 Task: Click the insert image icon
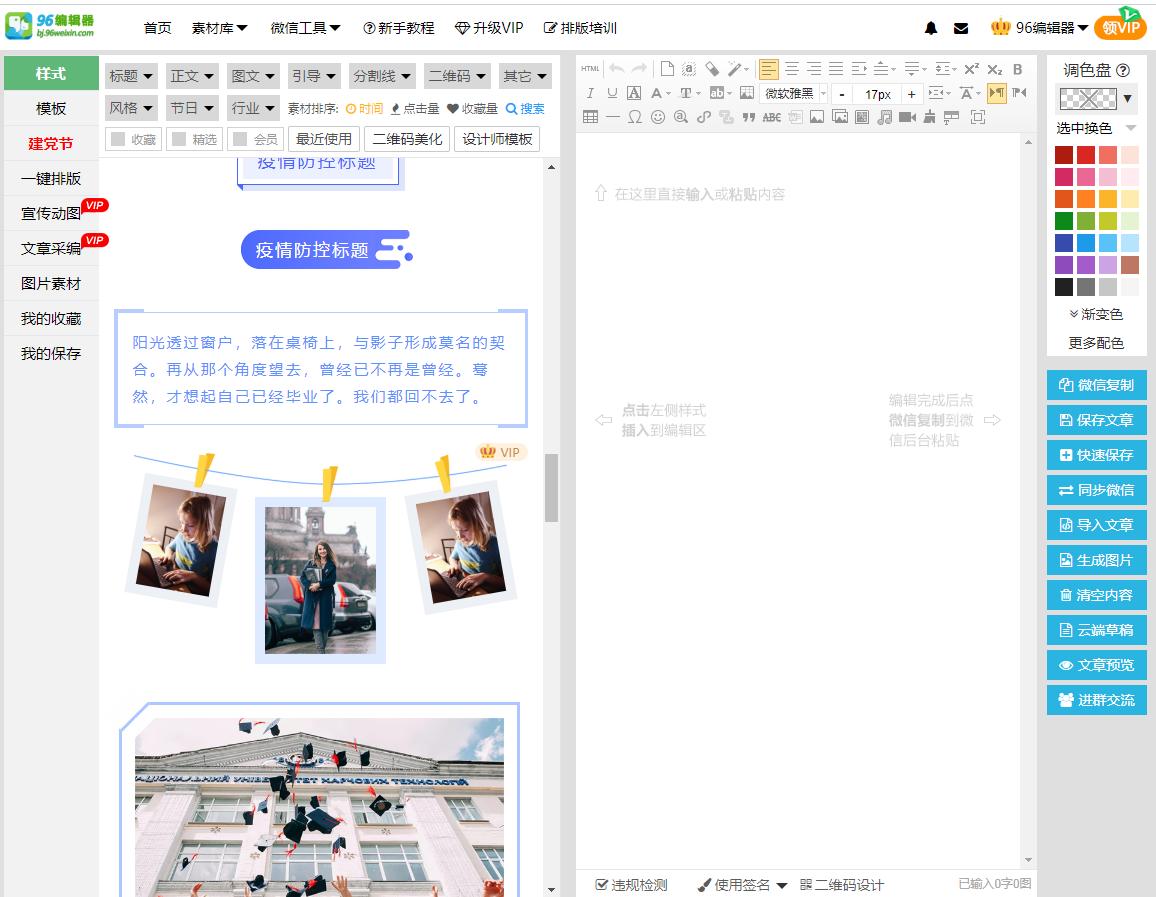(816, 116)
